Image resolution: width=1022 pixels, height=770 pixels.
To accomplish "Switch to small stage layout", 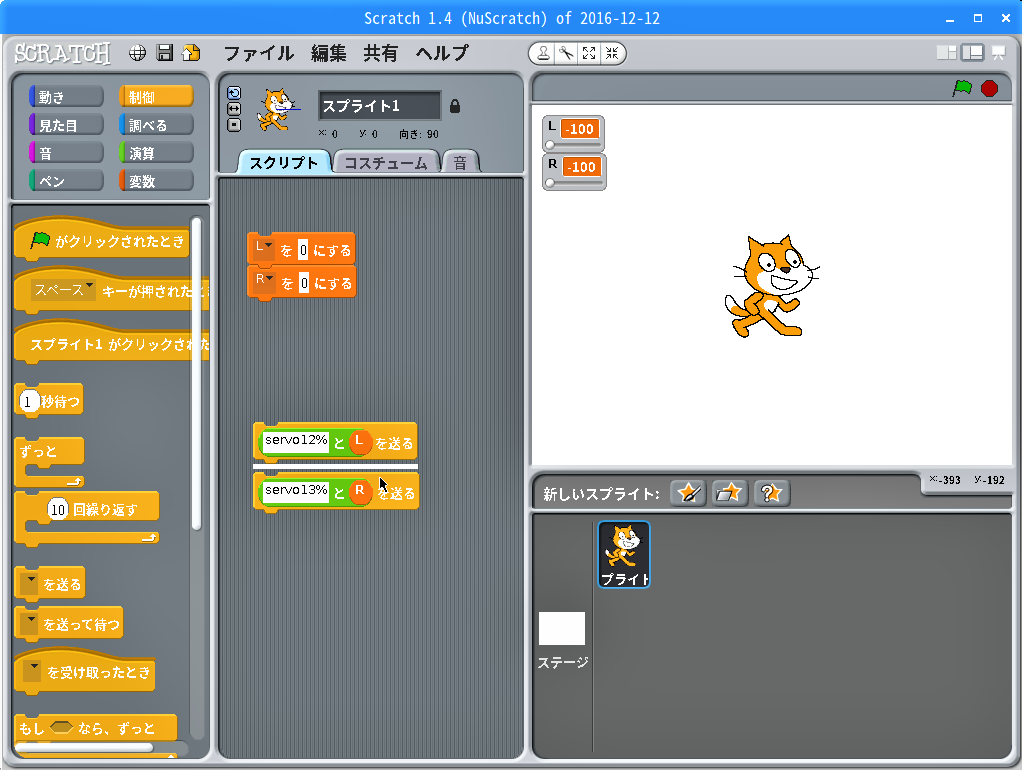I will [946, 53].
